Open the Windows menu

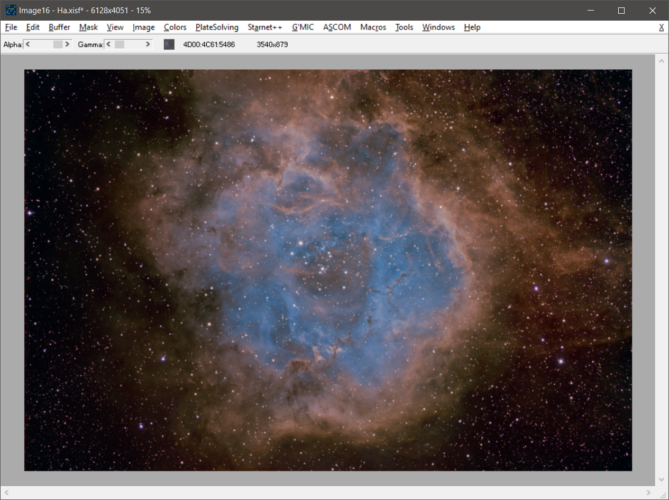tap(438, 27)
